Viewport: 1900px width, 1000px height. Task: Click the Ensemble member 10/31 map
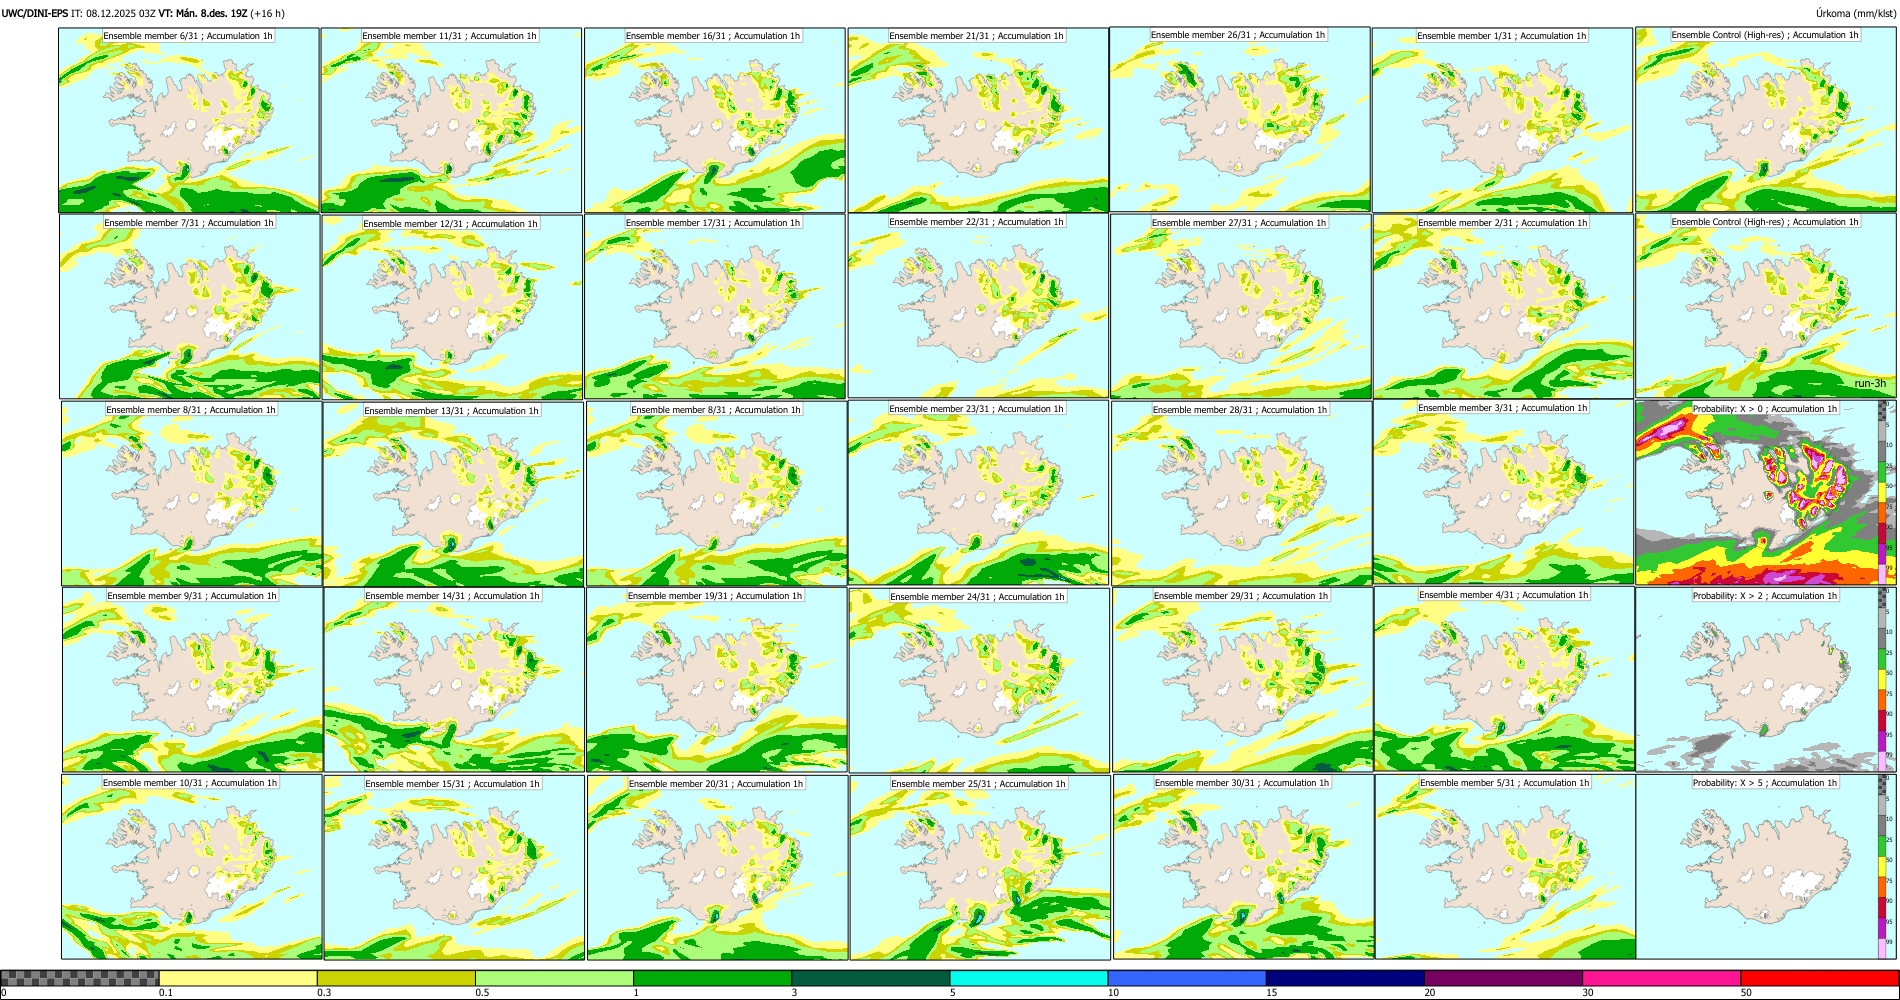(x=191, y=867)
